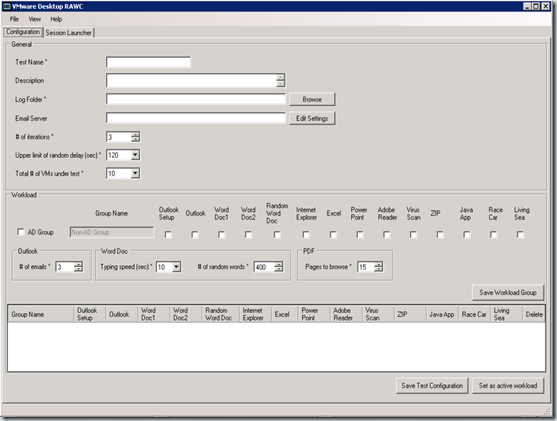Toggle the AD Group checkbox

point(21,232)
